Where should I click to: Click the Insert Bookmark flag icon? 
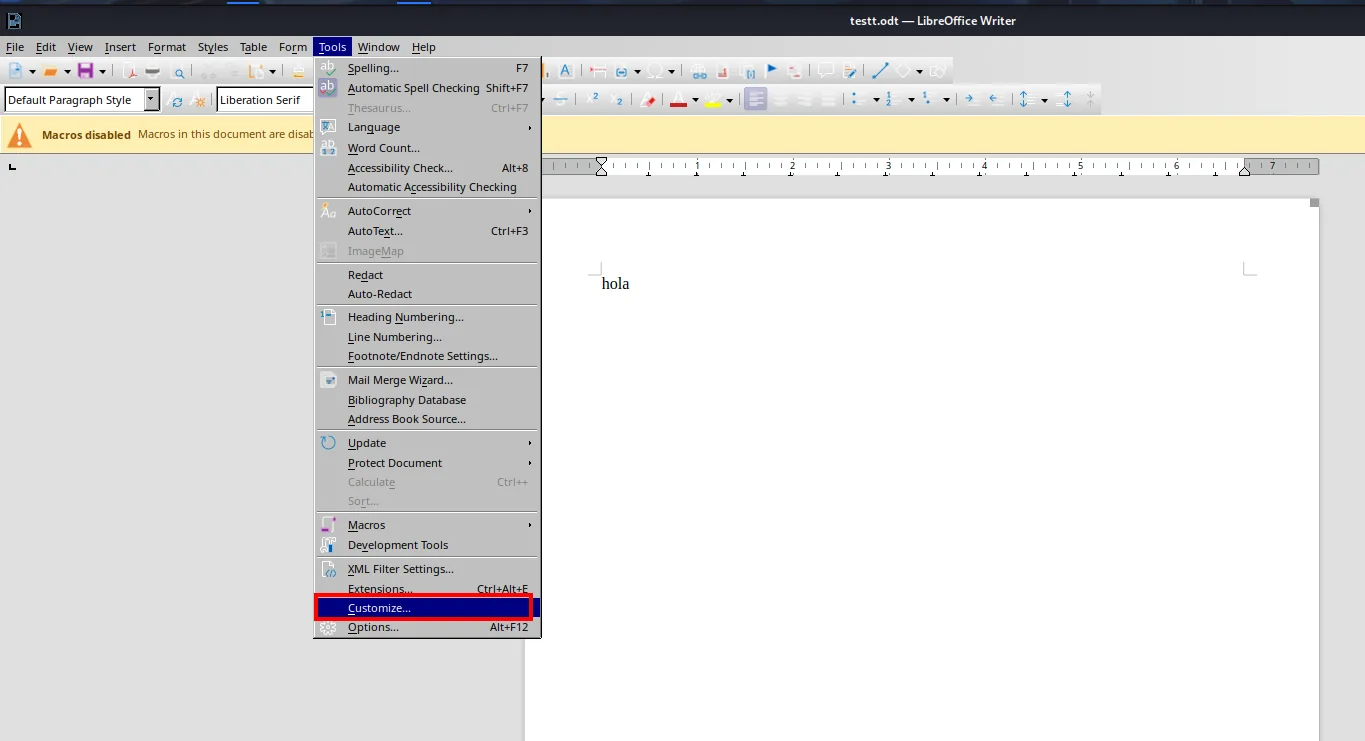[771, 70]
